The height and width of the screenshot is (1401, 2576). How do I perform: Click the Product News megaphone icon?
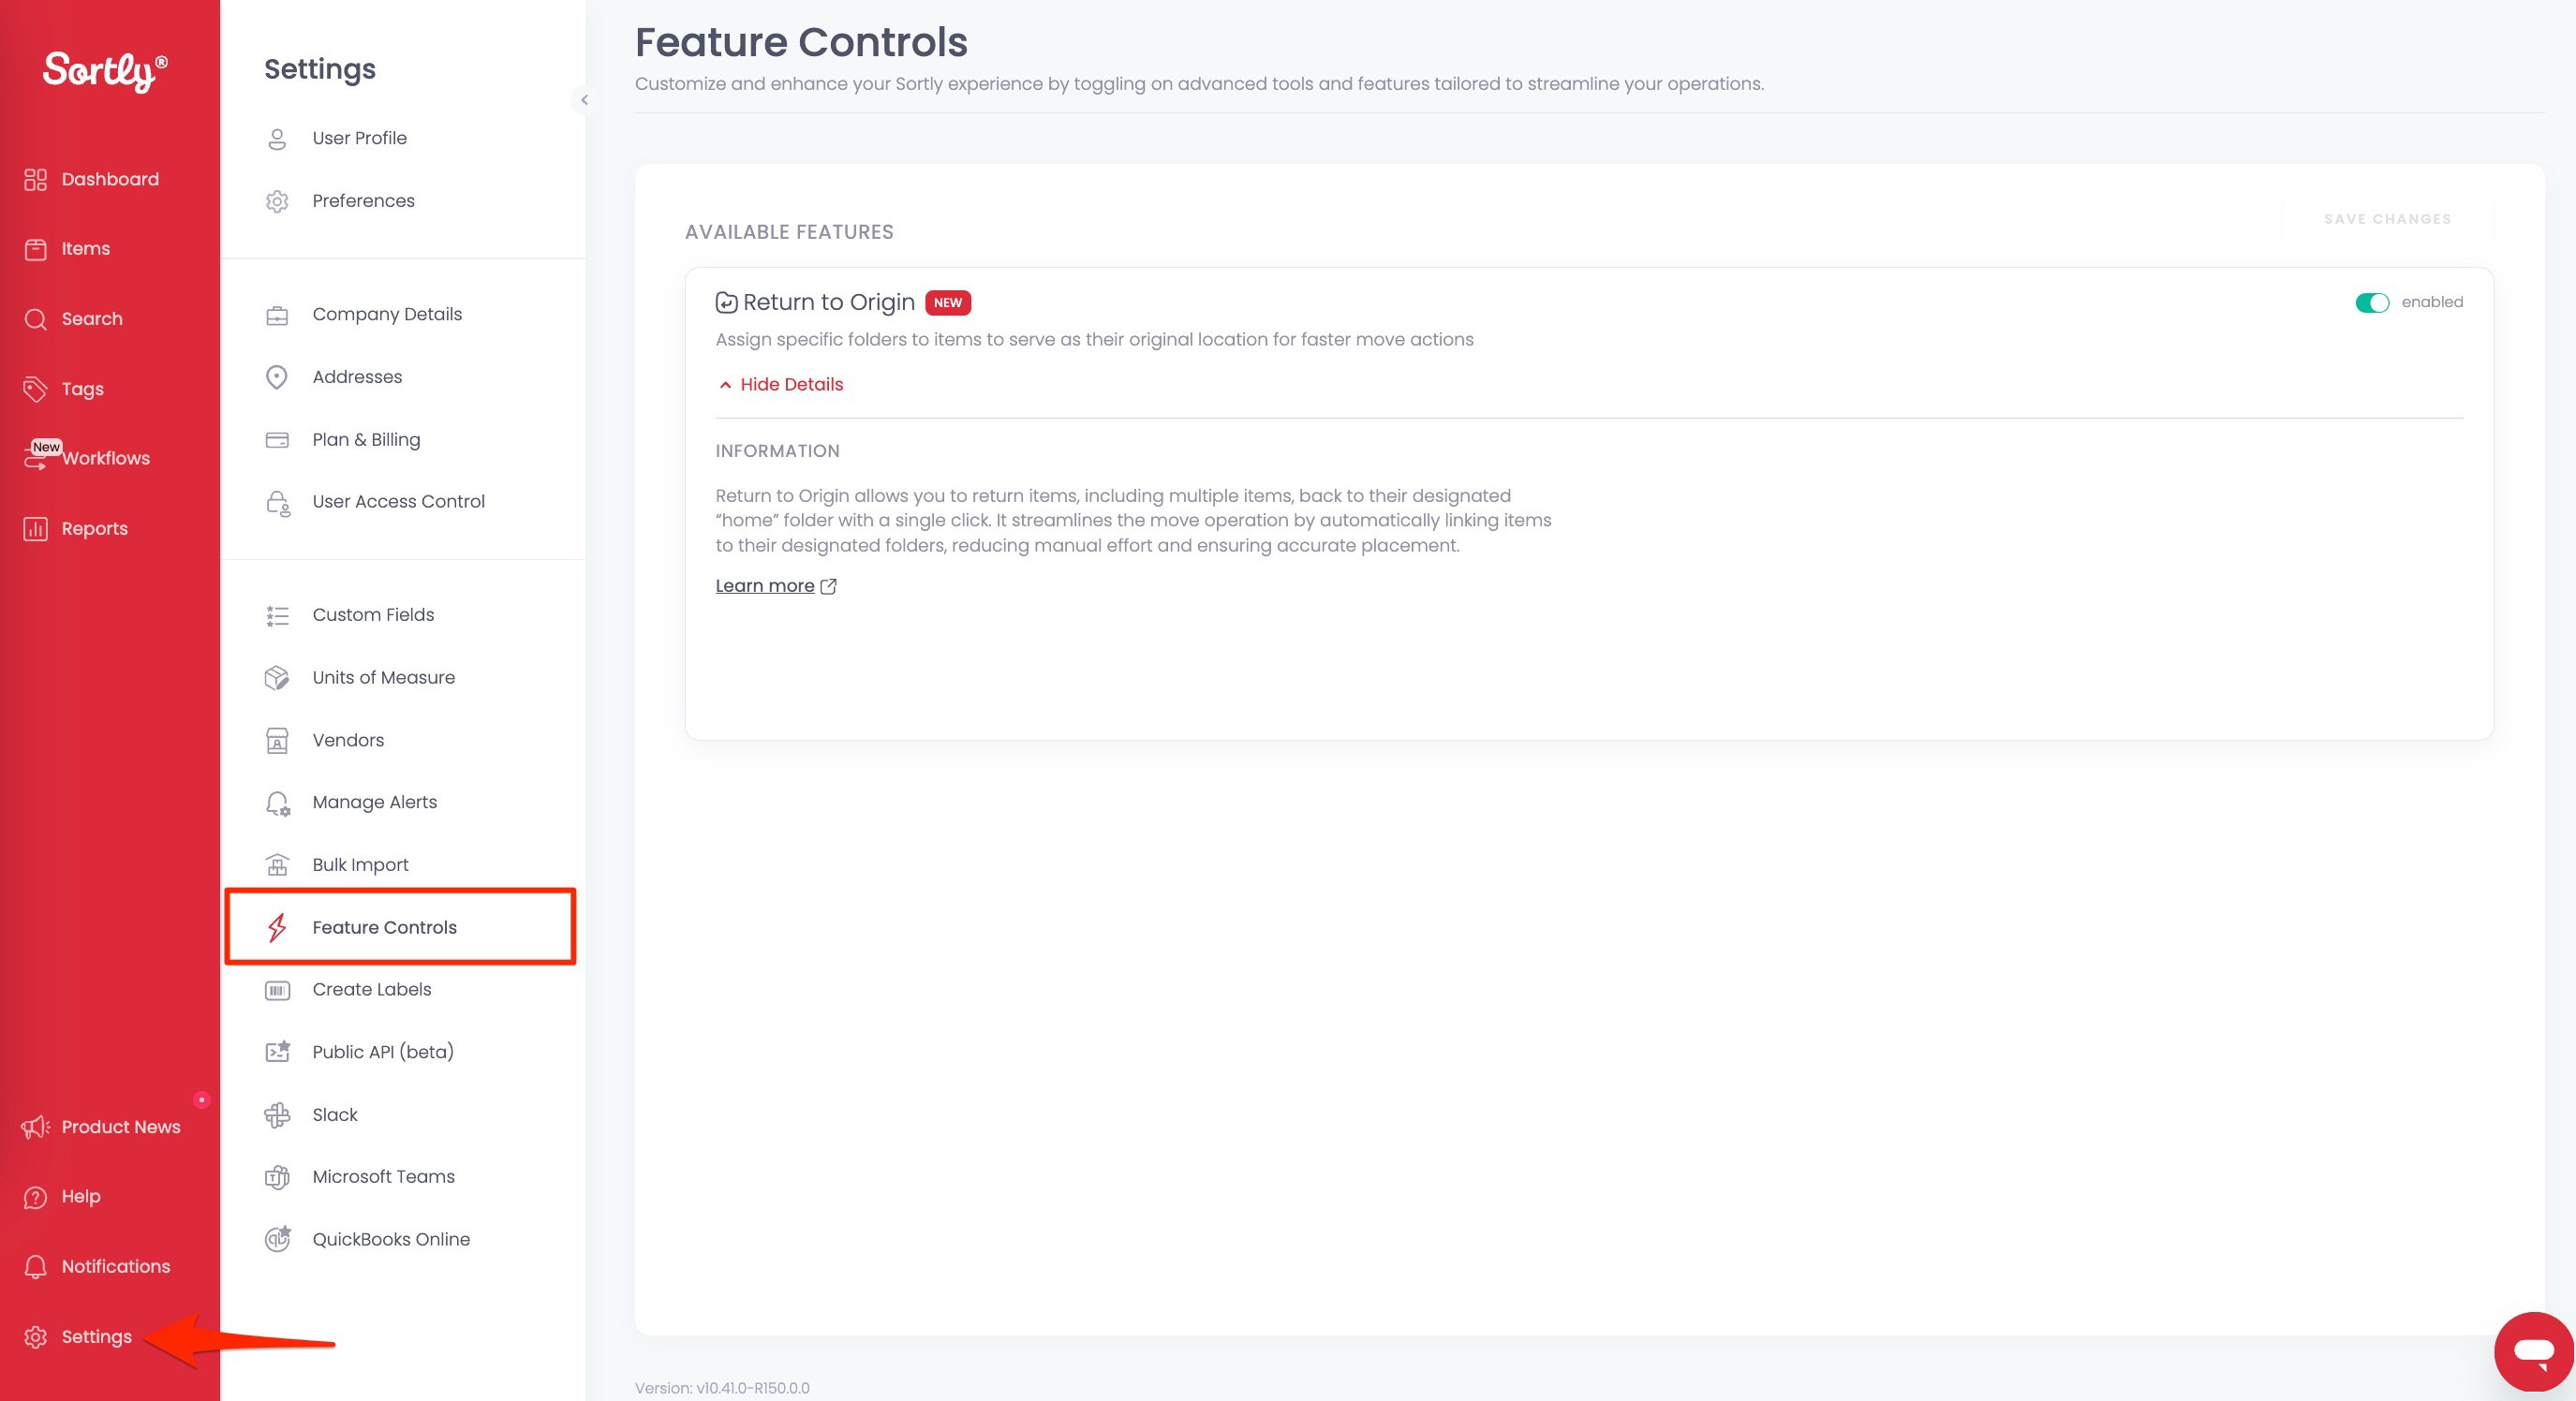tap(36, 1127)
